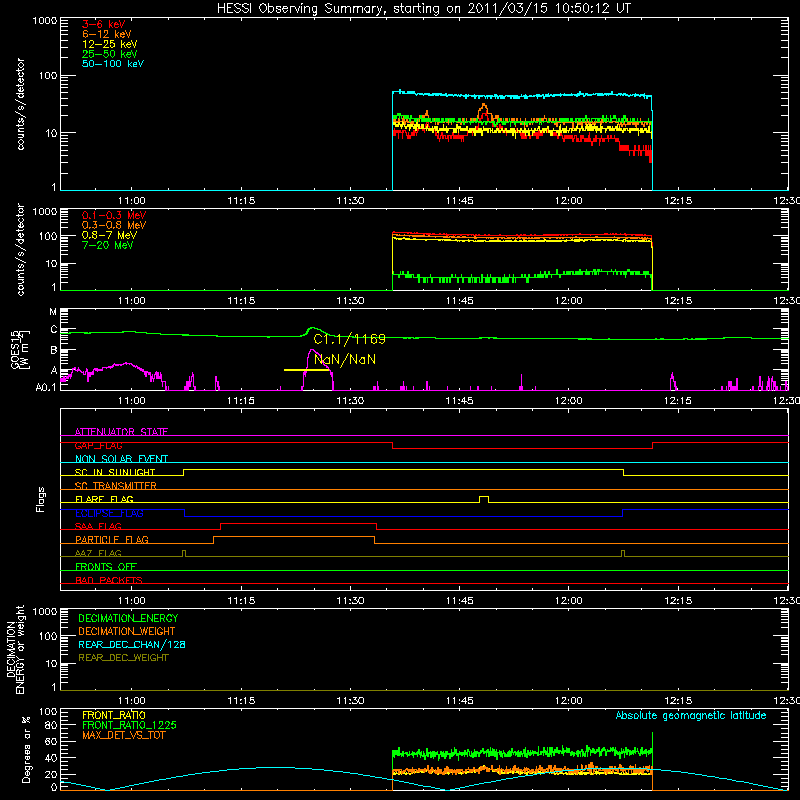
Task: Select the FLARE_FLAG label
Action: tap(104, 499)
